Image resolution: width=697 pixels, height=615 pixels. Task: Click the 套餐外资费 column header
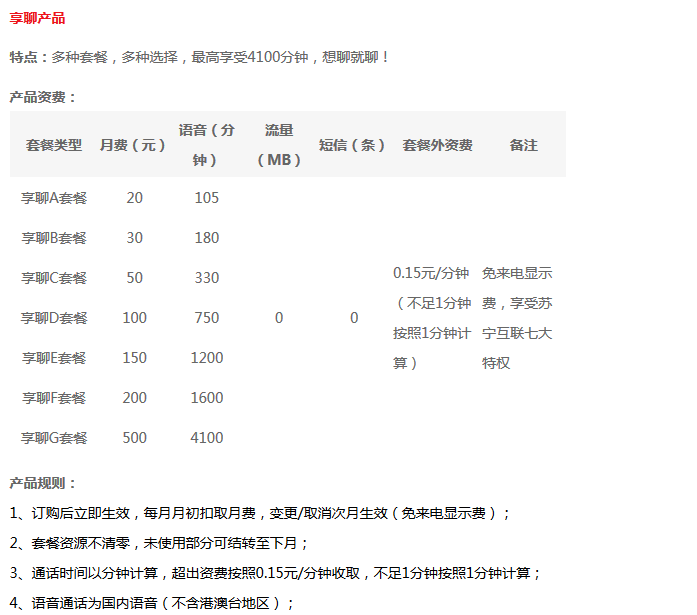(x=437, y=145)
